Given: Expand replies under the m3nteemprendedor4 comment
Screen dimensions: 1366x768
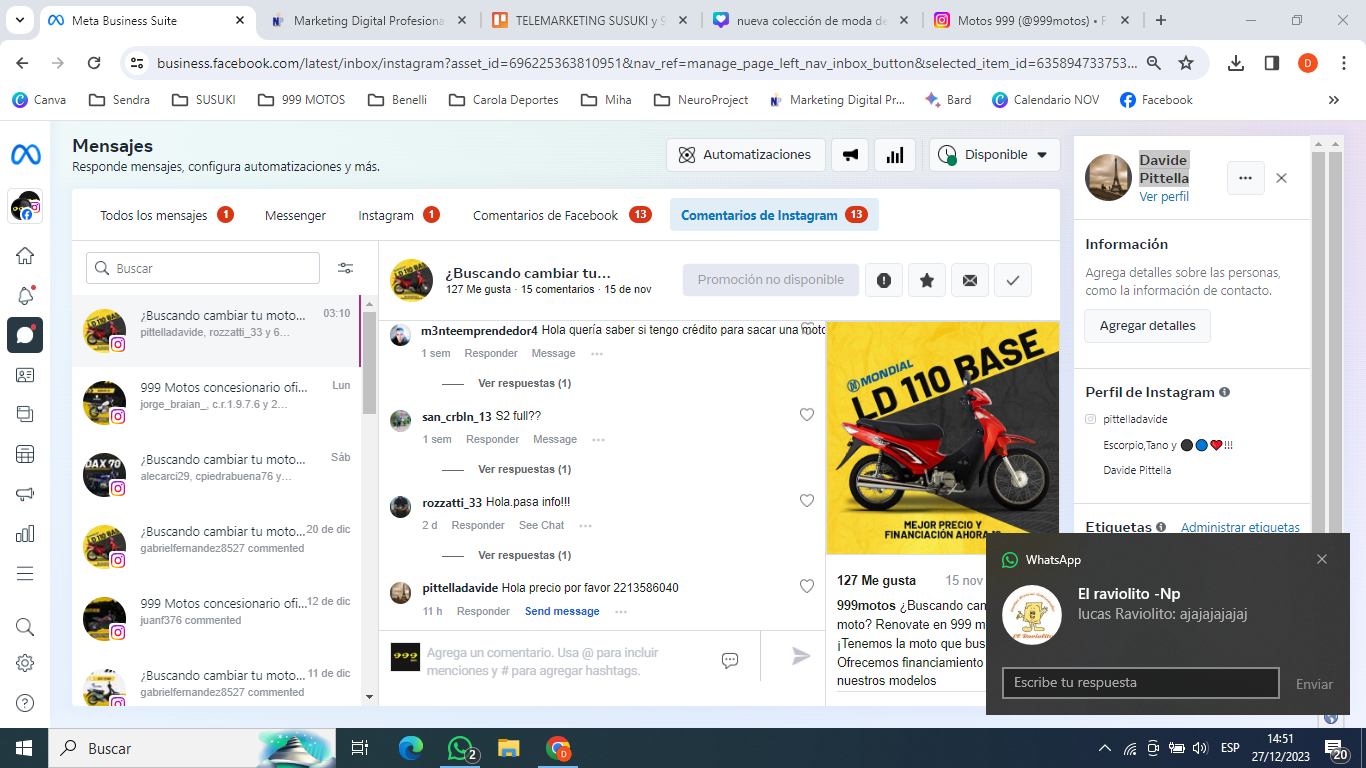Looking at the screenshot, I should tap(524, 383).
